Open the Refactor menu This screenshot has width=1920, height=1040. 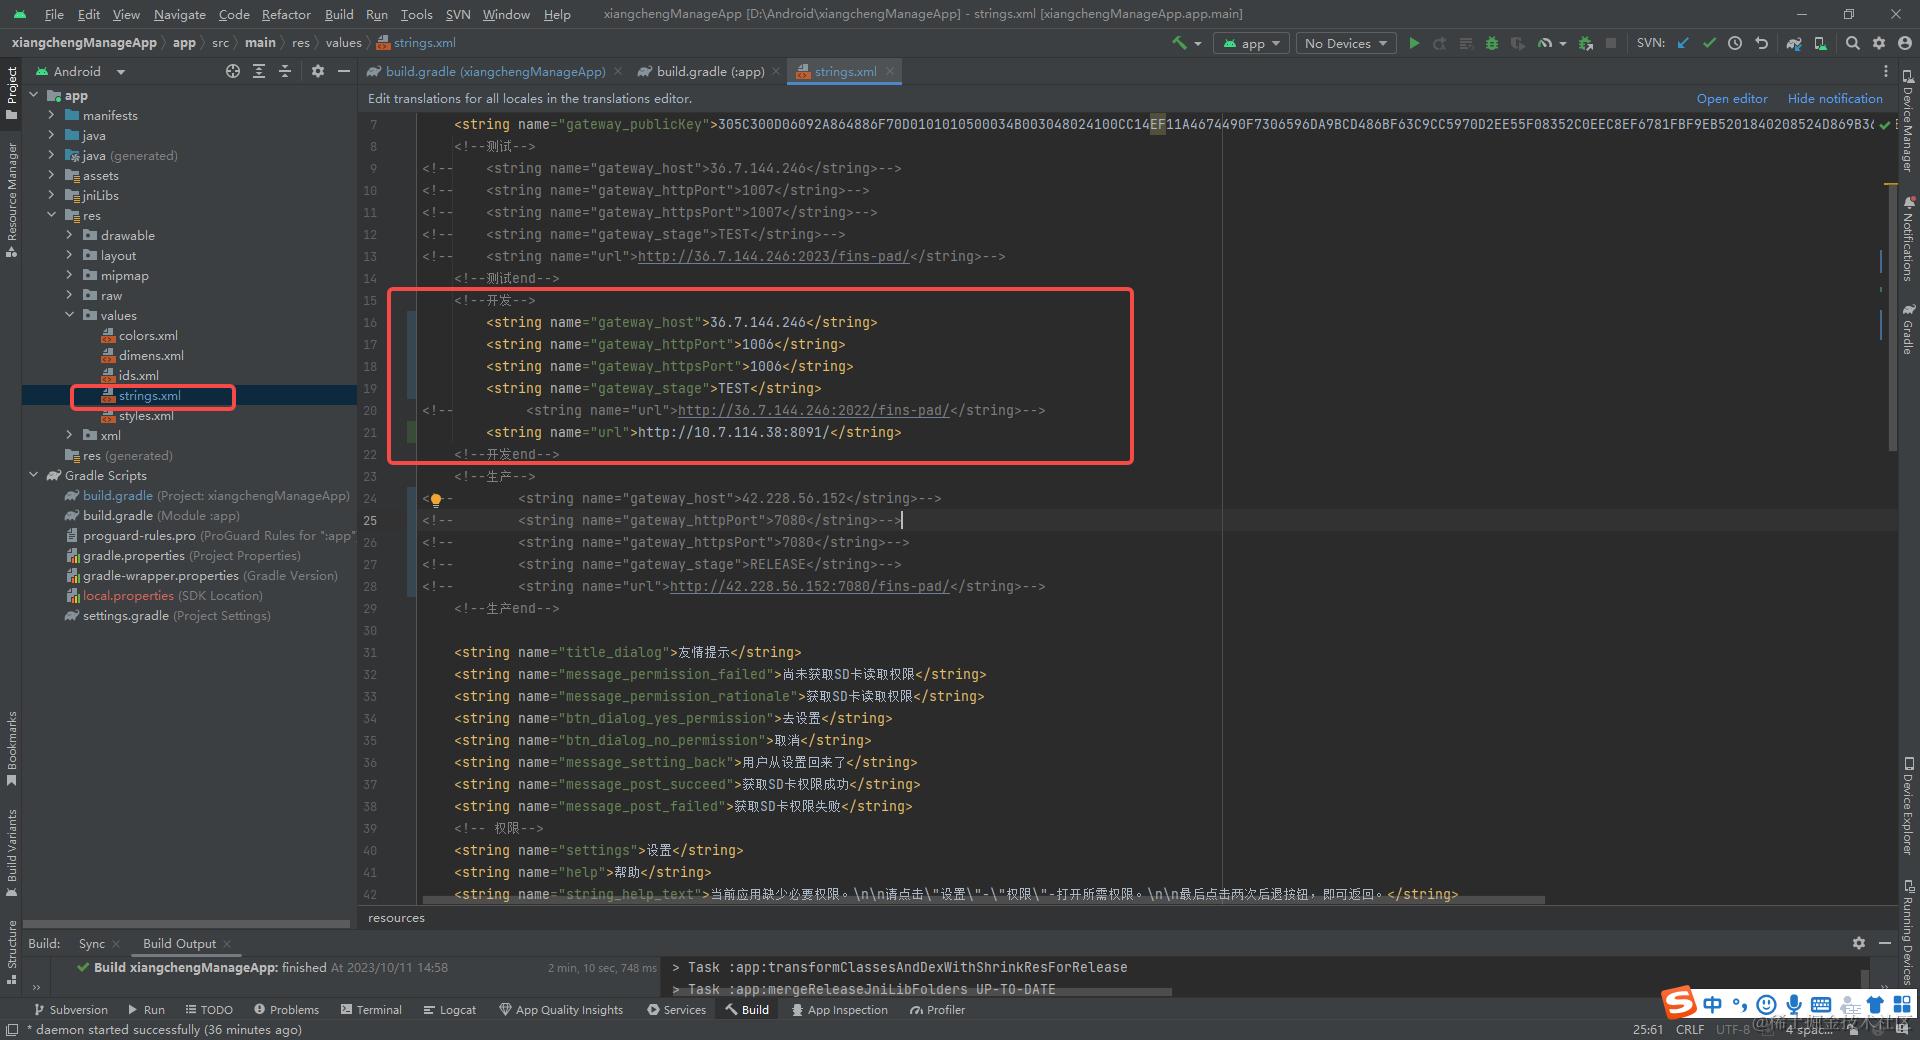(286, 14)
